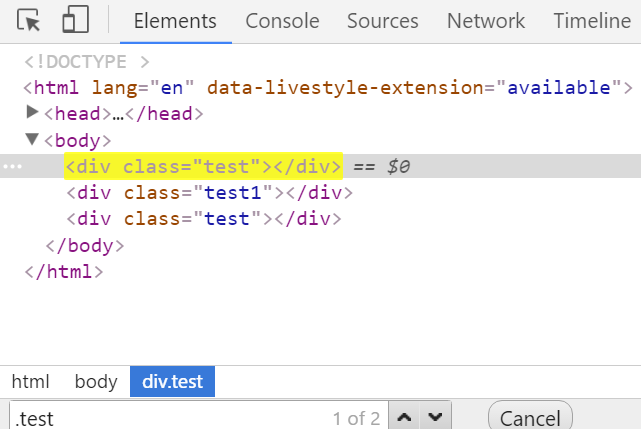
Task: Select the highlighted div class test node
Action: click(x=203, y=166)
